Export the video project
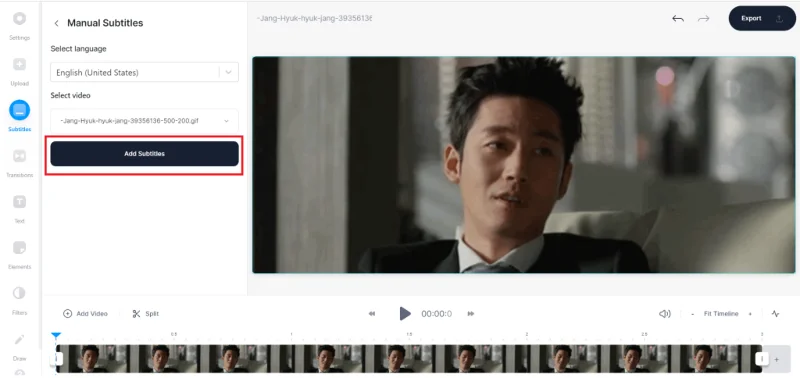This screenshot has width=800, height=378. click(762, 18)
